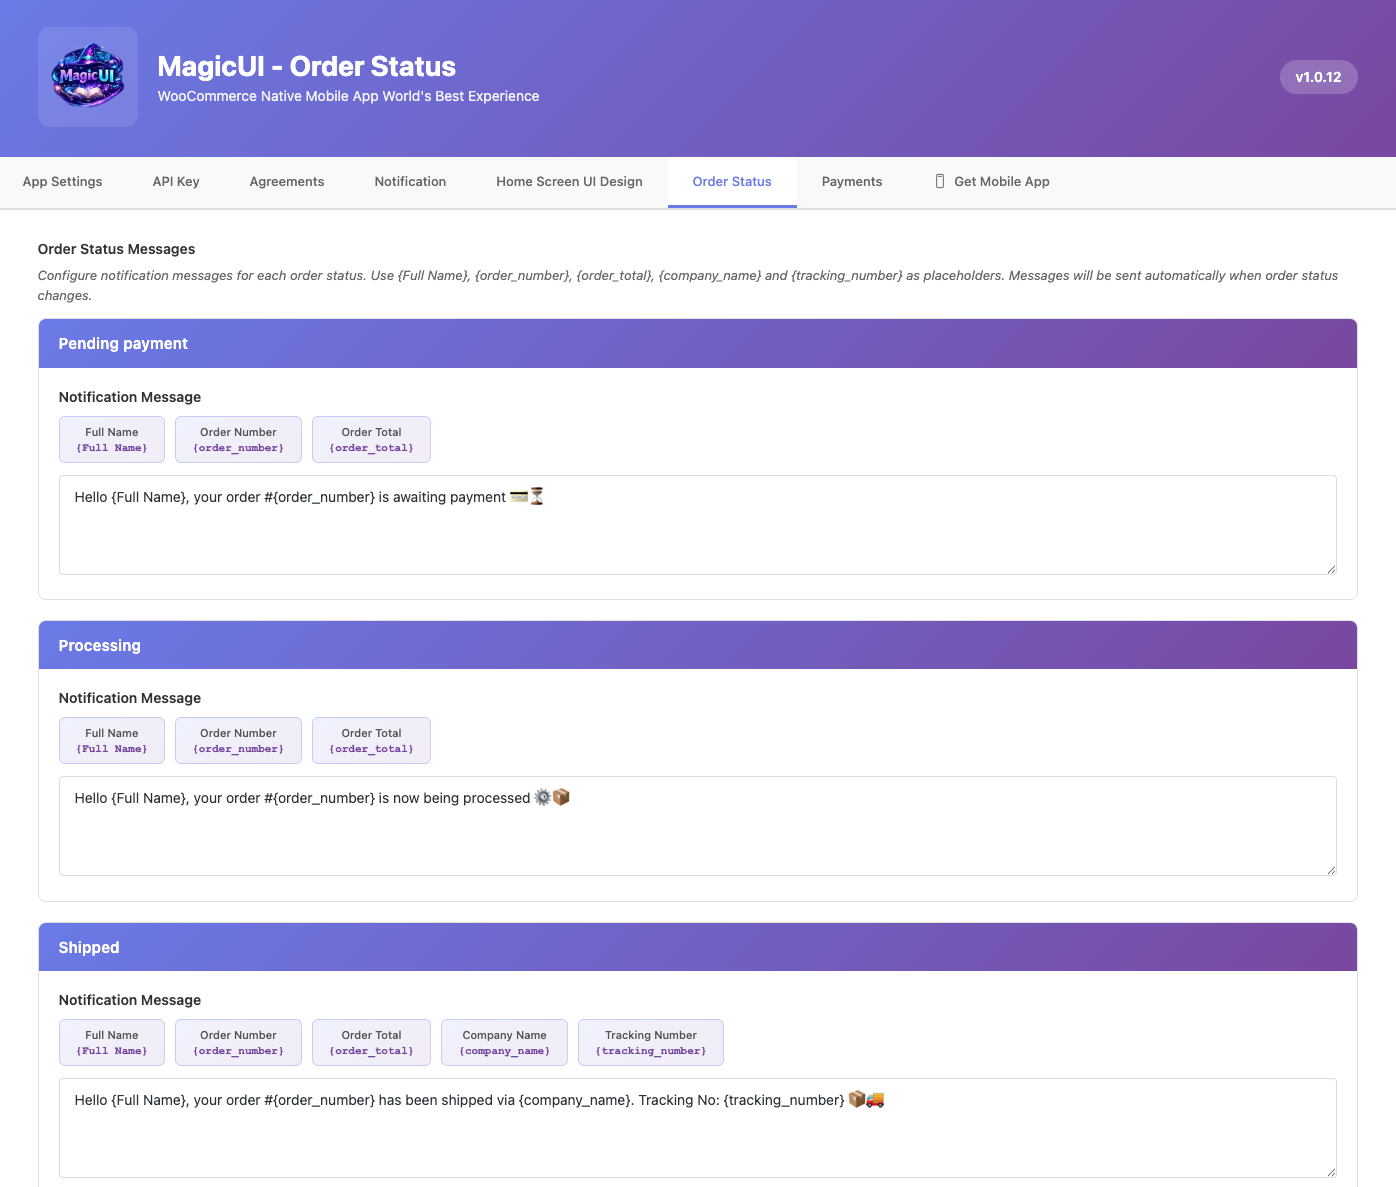Go to the Notification tab
Image resolution: width=1396 pixels, height=1187 pixels.
pyautogui.click(x=410, y=182)
